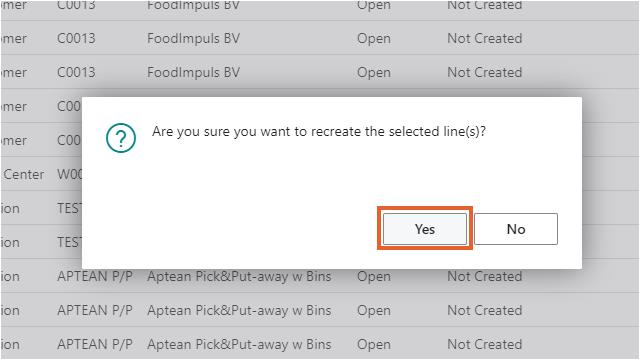Select the Center type cell
Screen dimensions: 640x360
coord(23,174)
